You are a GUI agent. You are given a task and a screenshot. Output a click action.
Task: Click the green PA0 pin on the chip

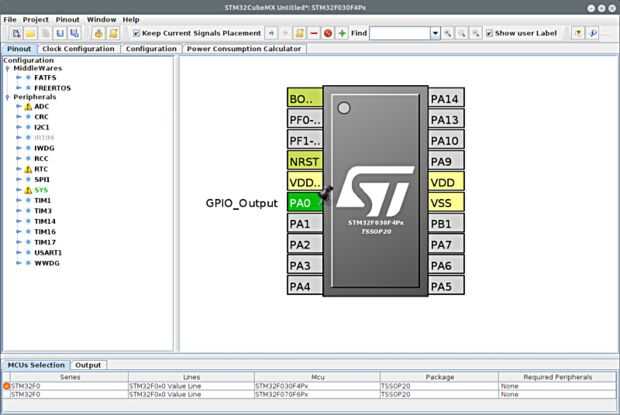304,203
